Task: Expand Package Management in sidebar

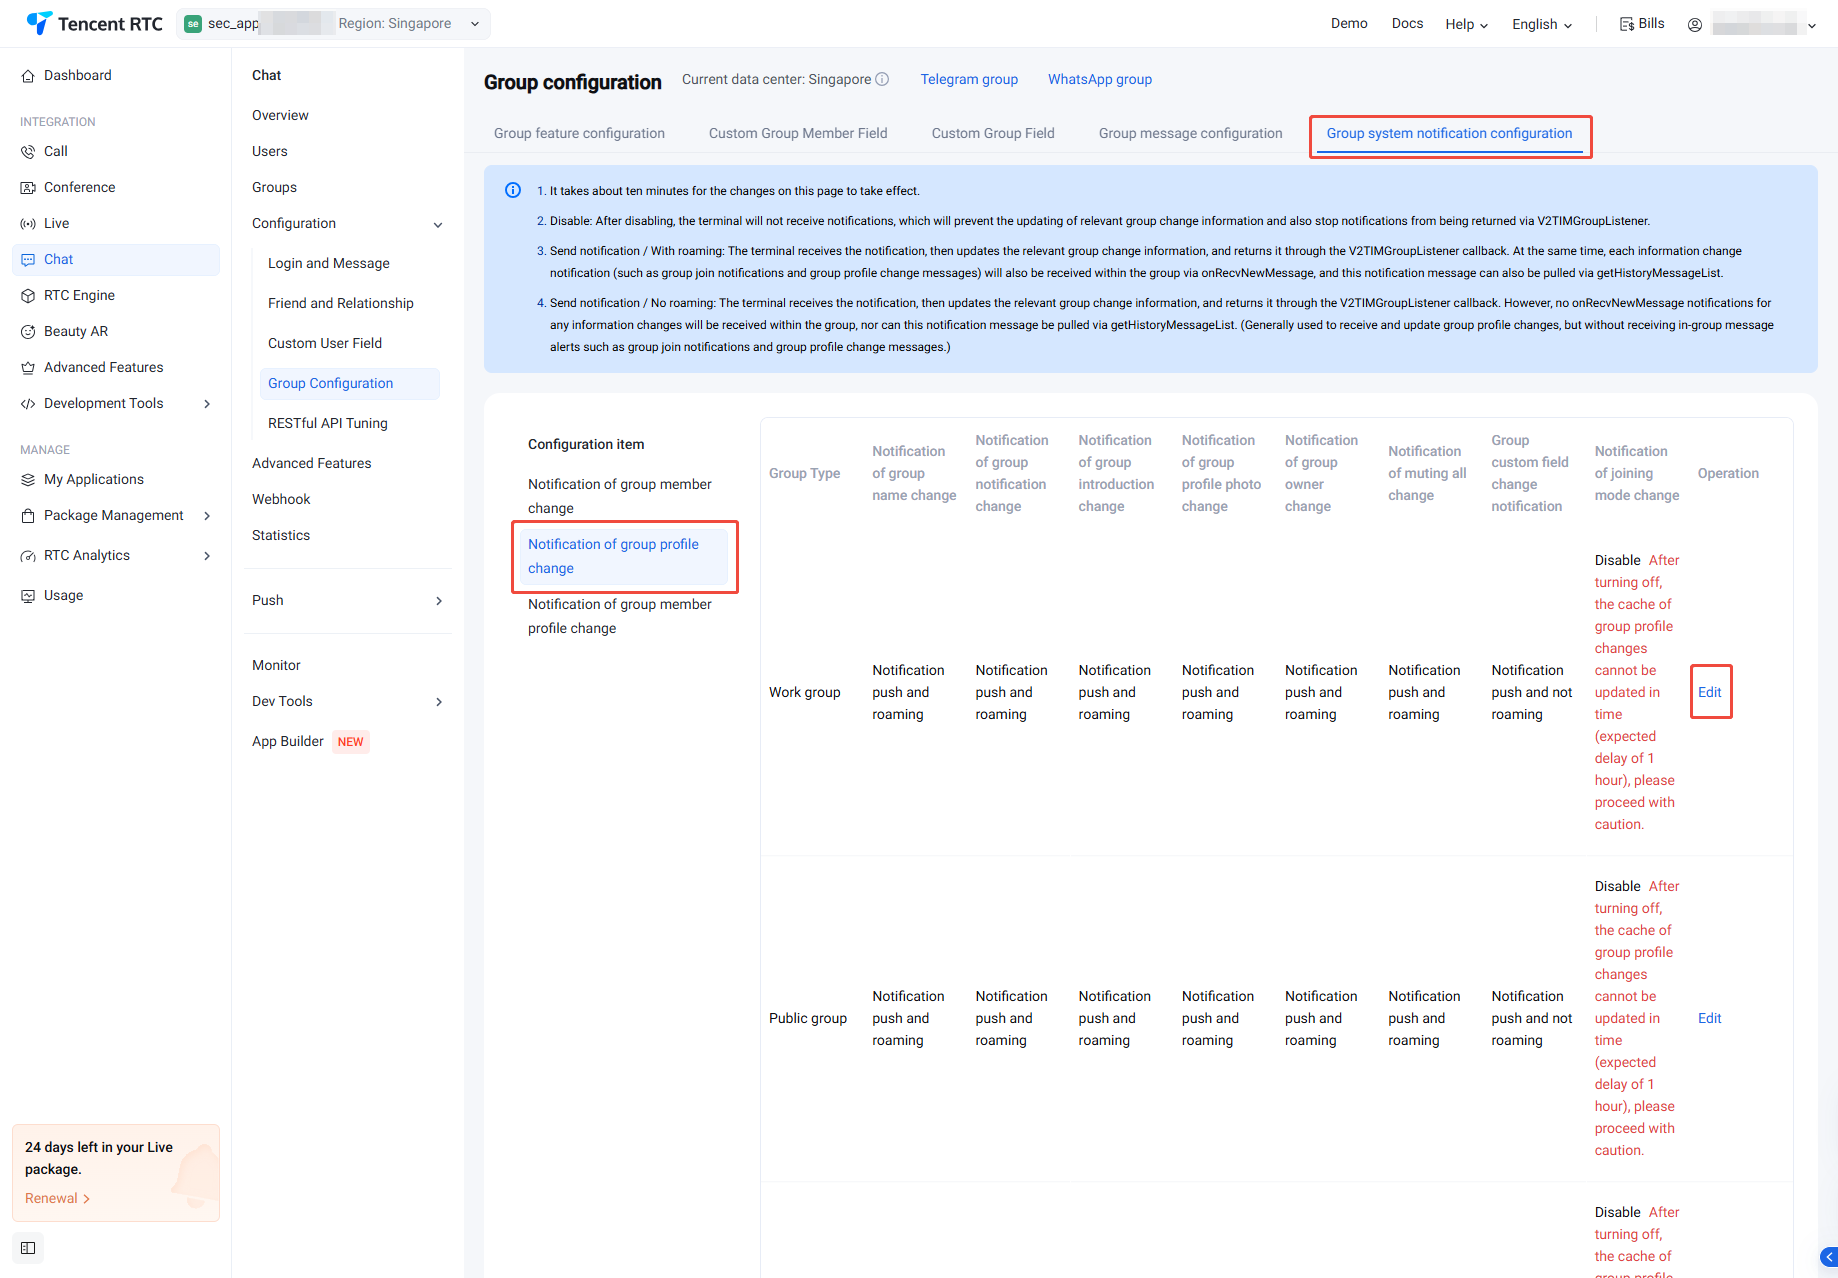Action: click(x=207, y=516)
